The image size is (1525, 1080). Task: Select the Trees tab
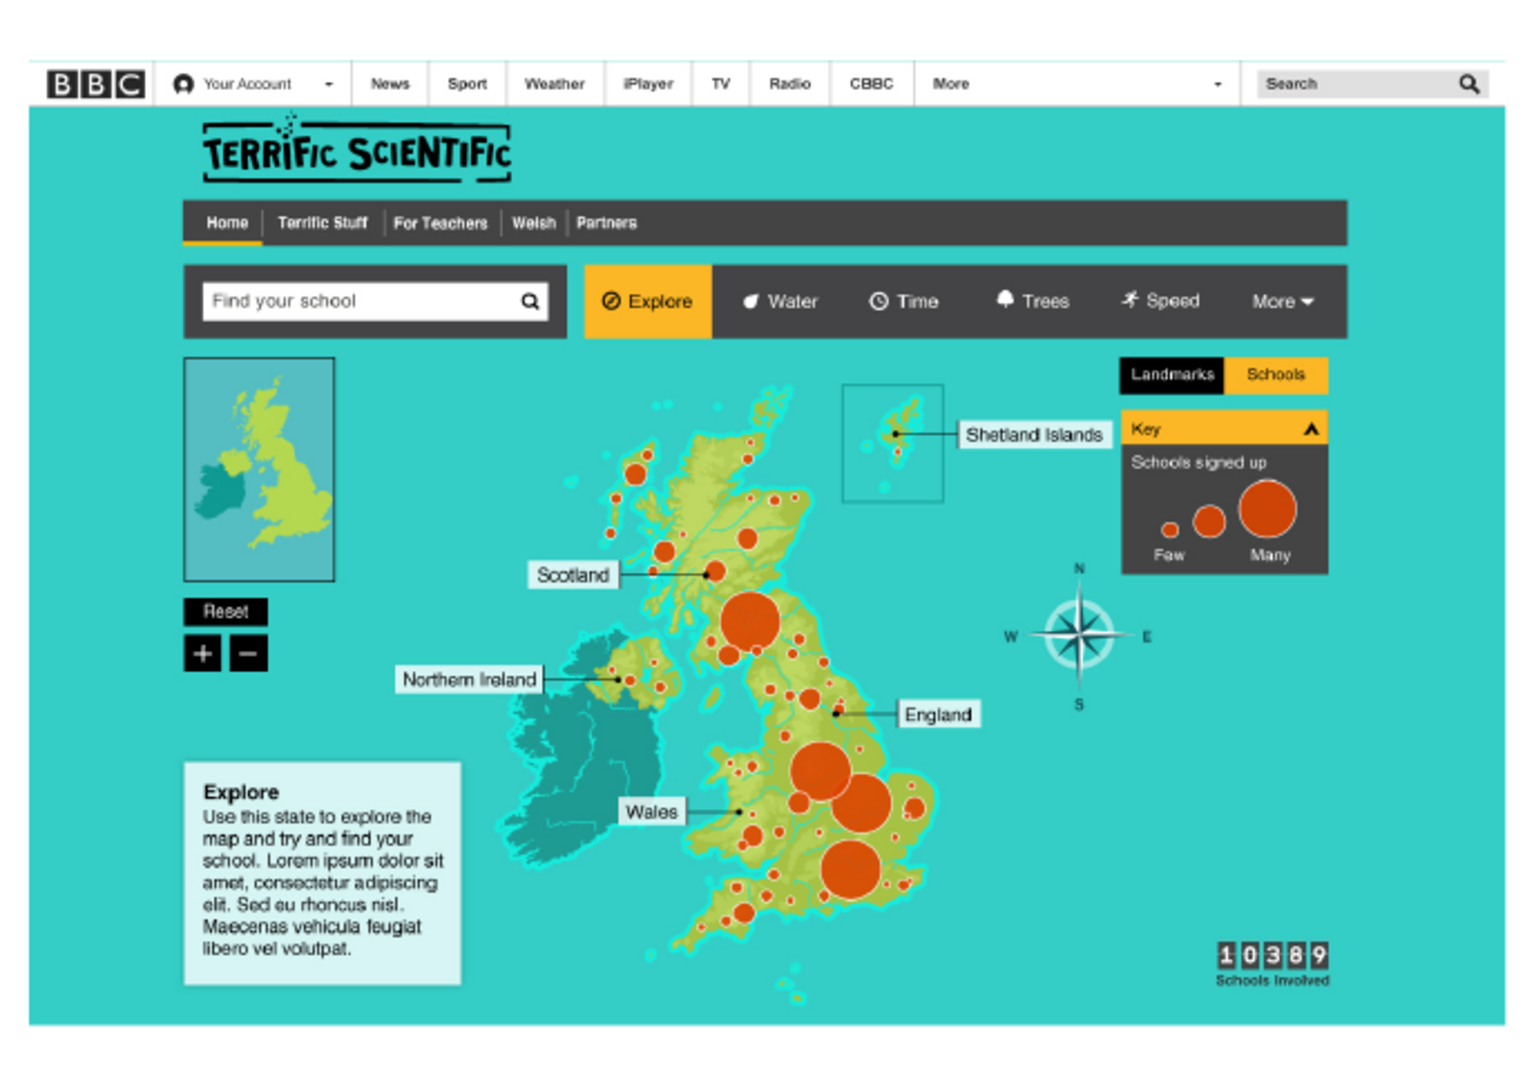pos(1033,301)
